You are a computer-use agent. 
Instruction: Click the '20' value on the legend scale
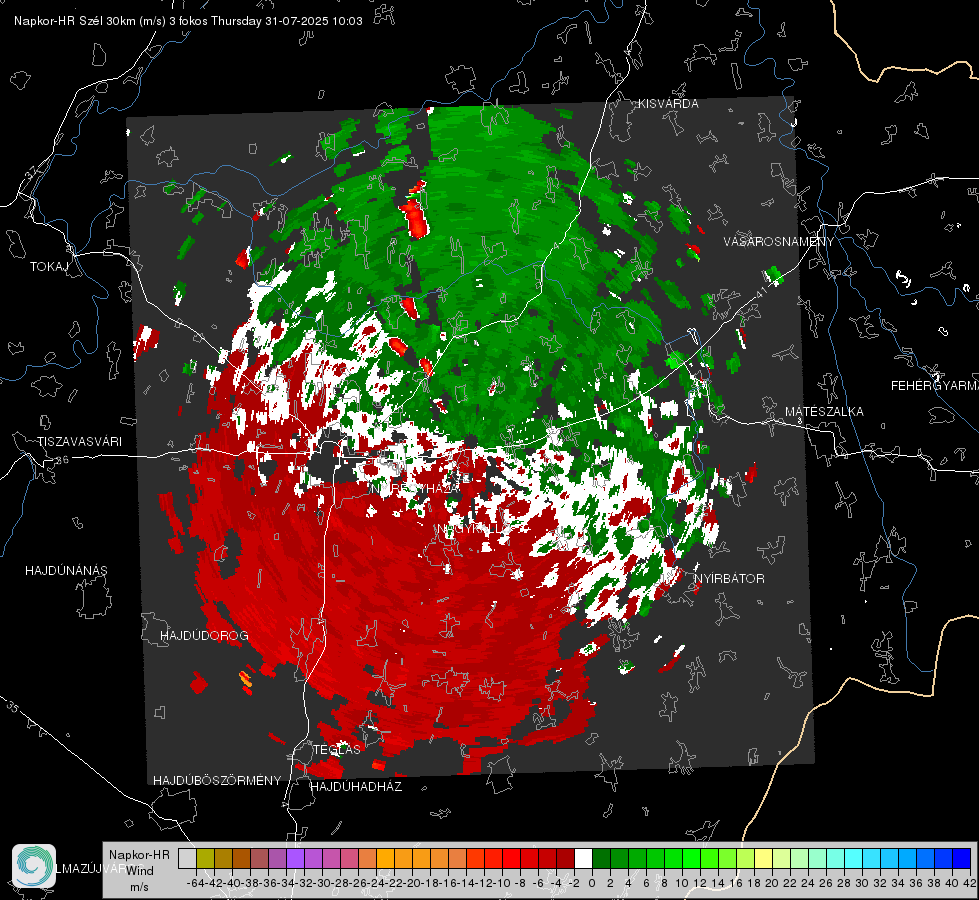tap(772, 883)
